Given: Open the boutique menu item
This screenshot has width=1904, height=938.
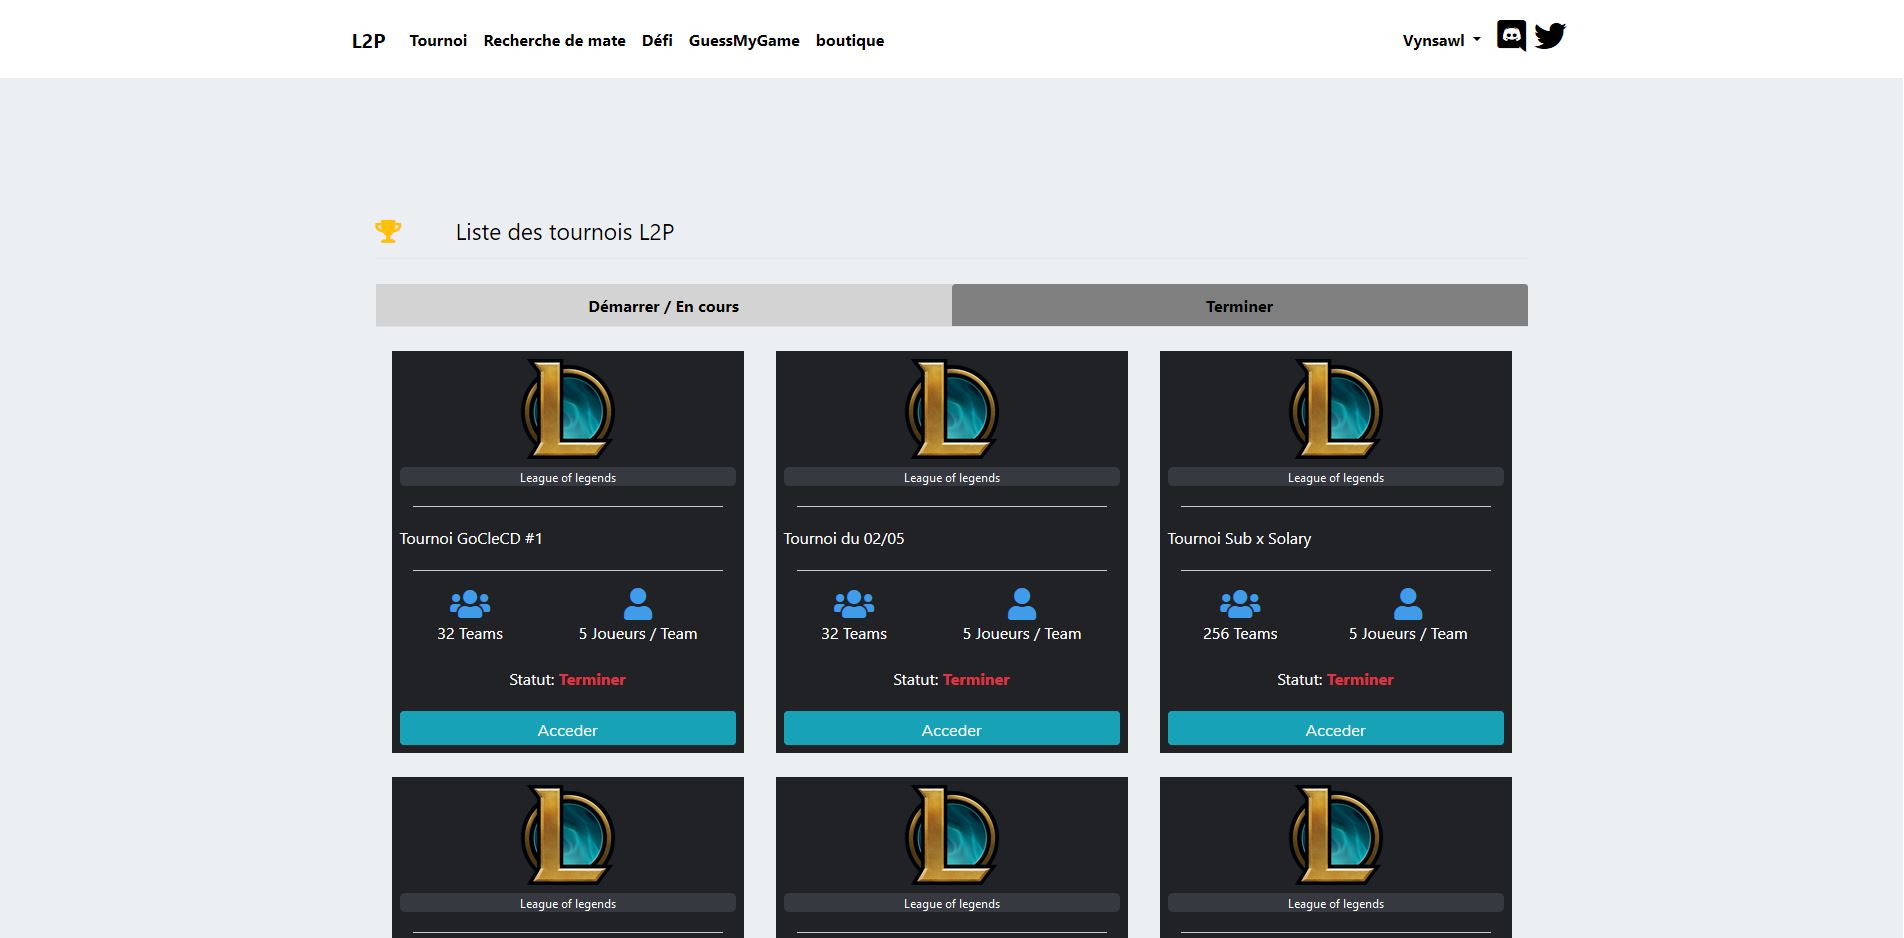Looking at the screenshot, I should pos(850,41).
